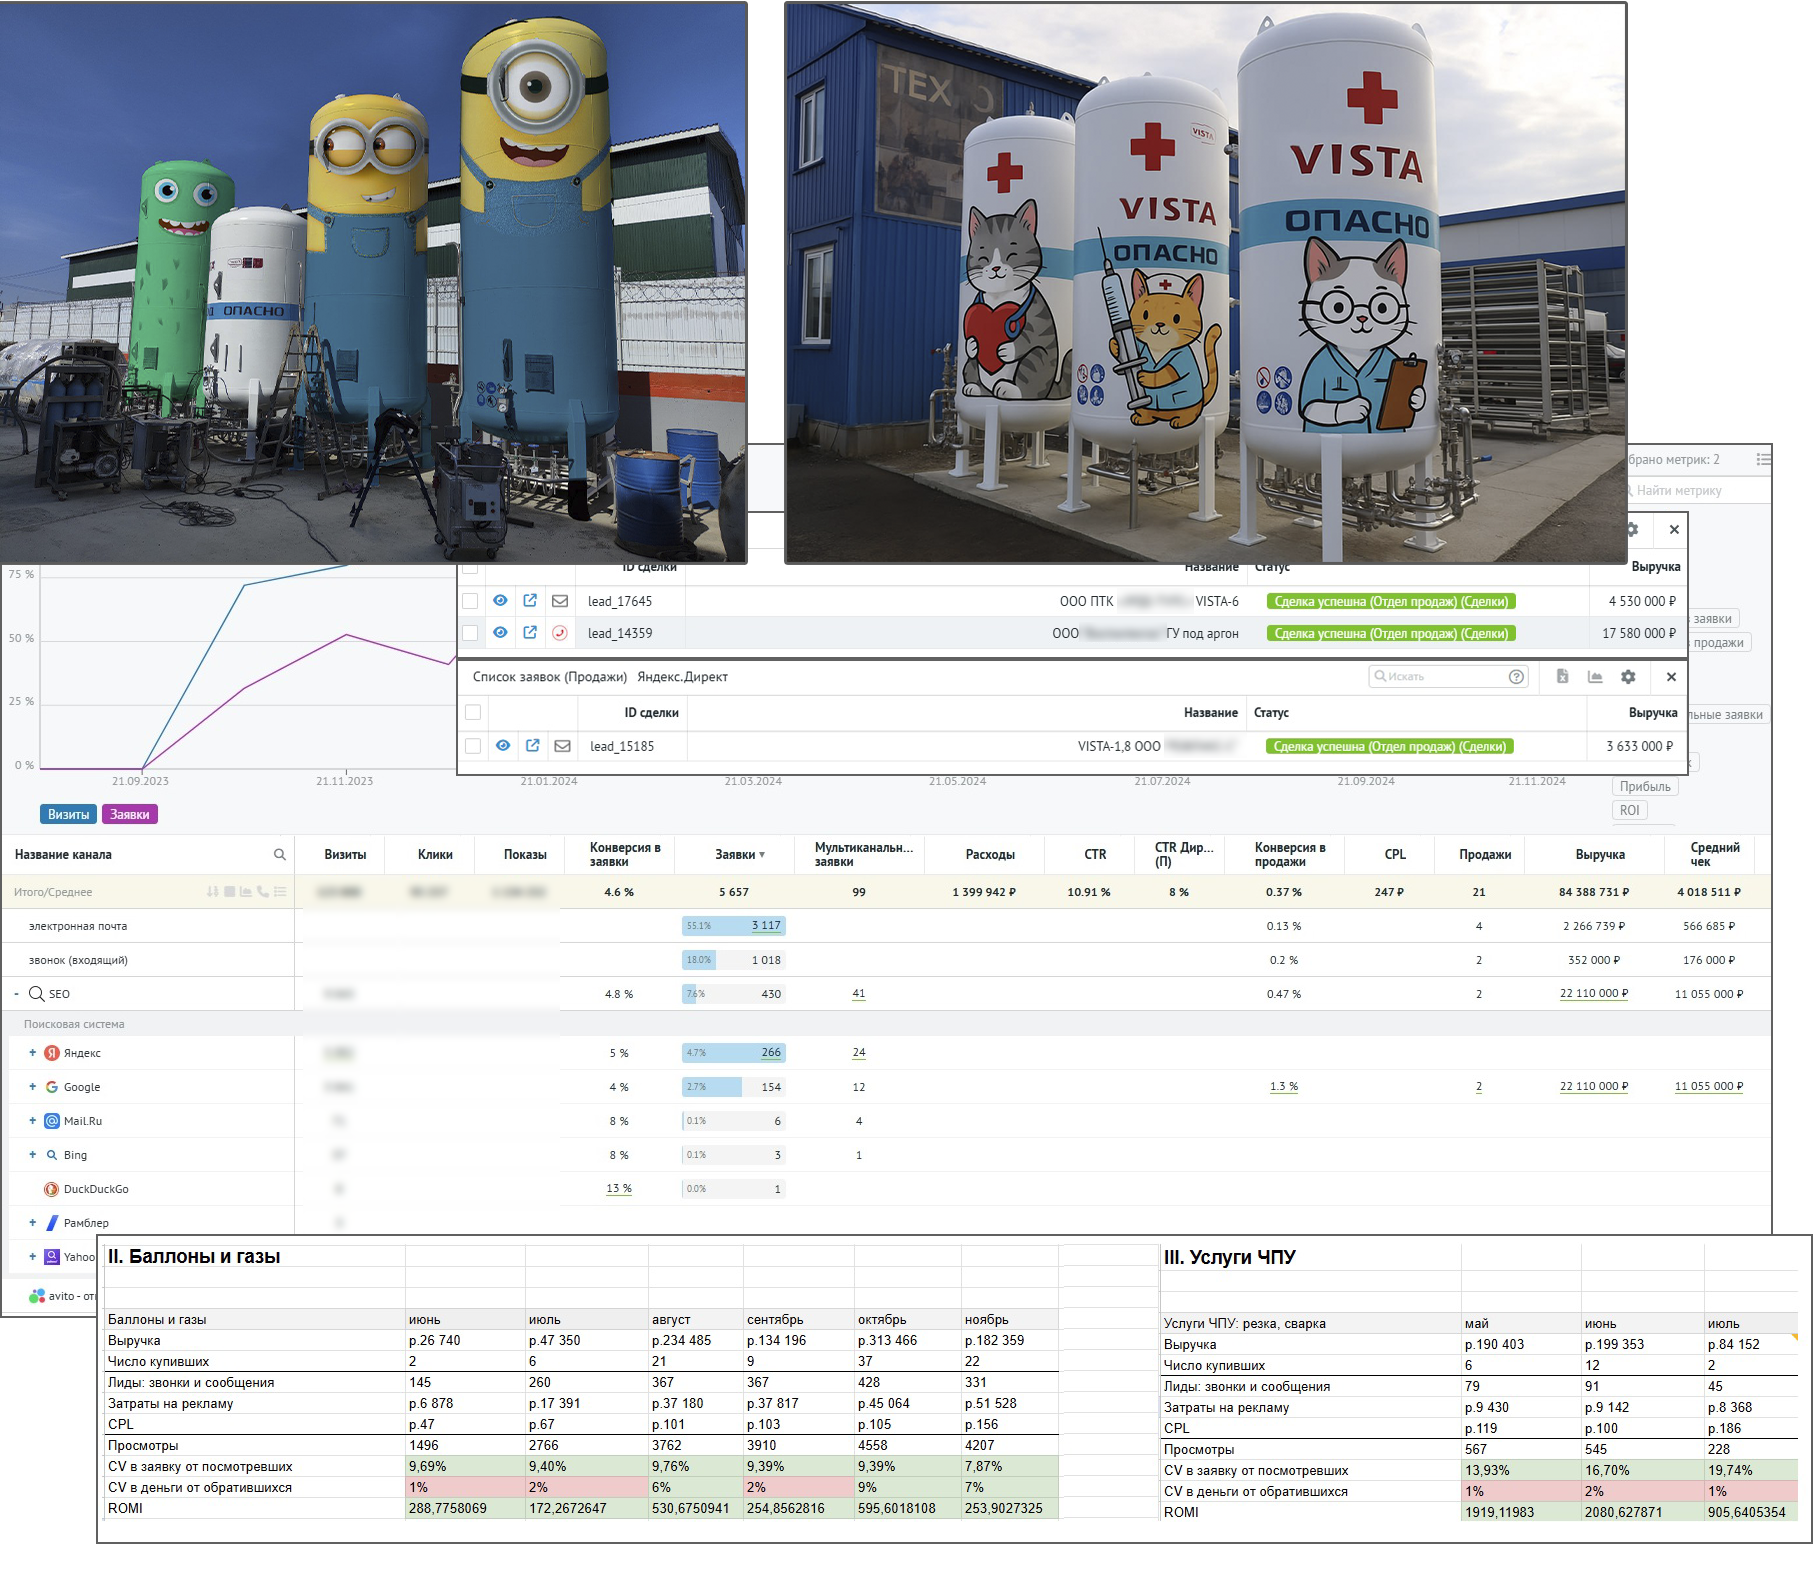Expand the Google search system row
The image size is (1813, 1569).
(x=32, y=1087)
